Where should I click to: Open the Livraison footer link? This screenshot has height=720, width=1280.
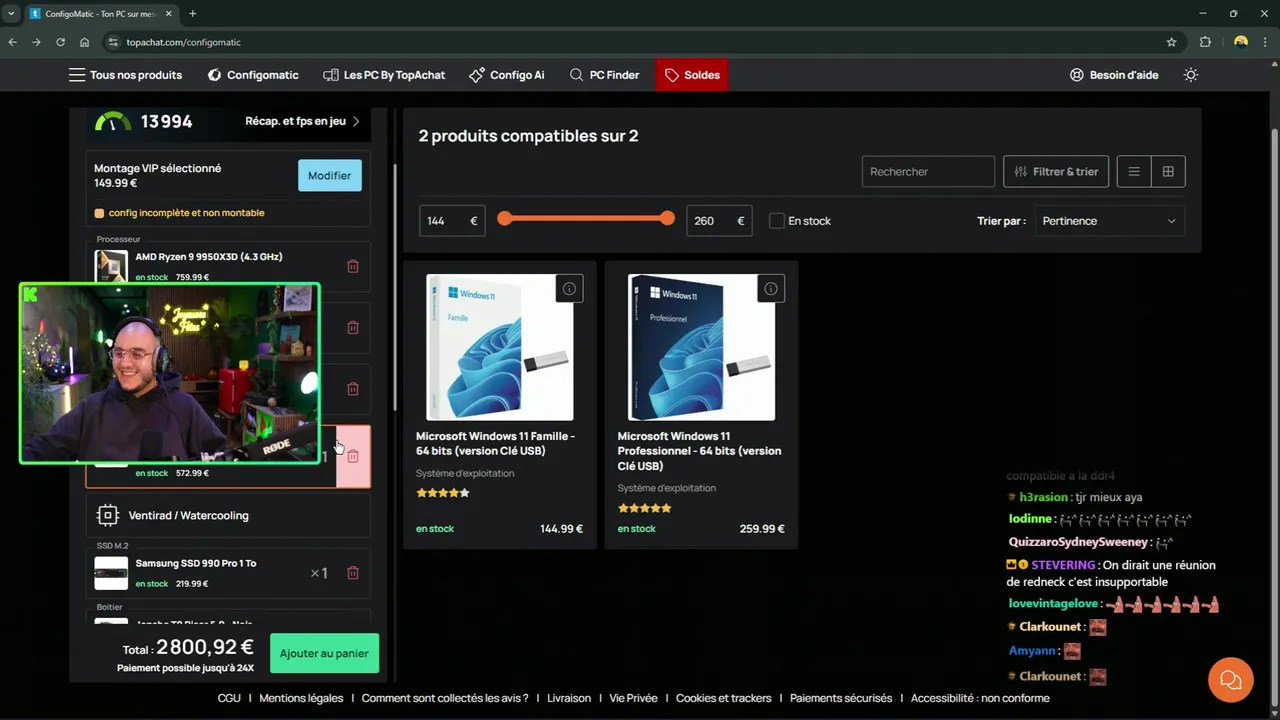(569, 698)
